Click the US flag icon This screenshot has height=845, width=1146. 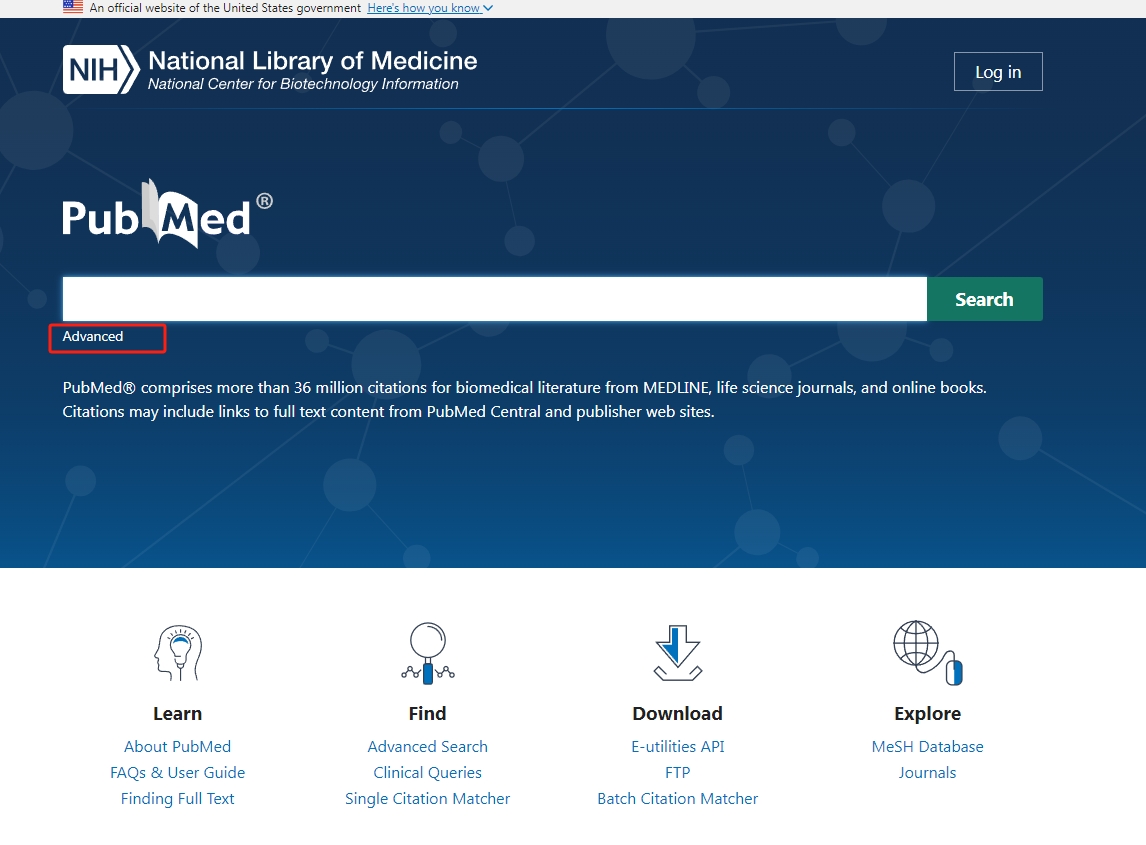pos(73,7)
